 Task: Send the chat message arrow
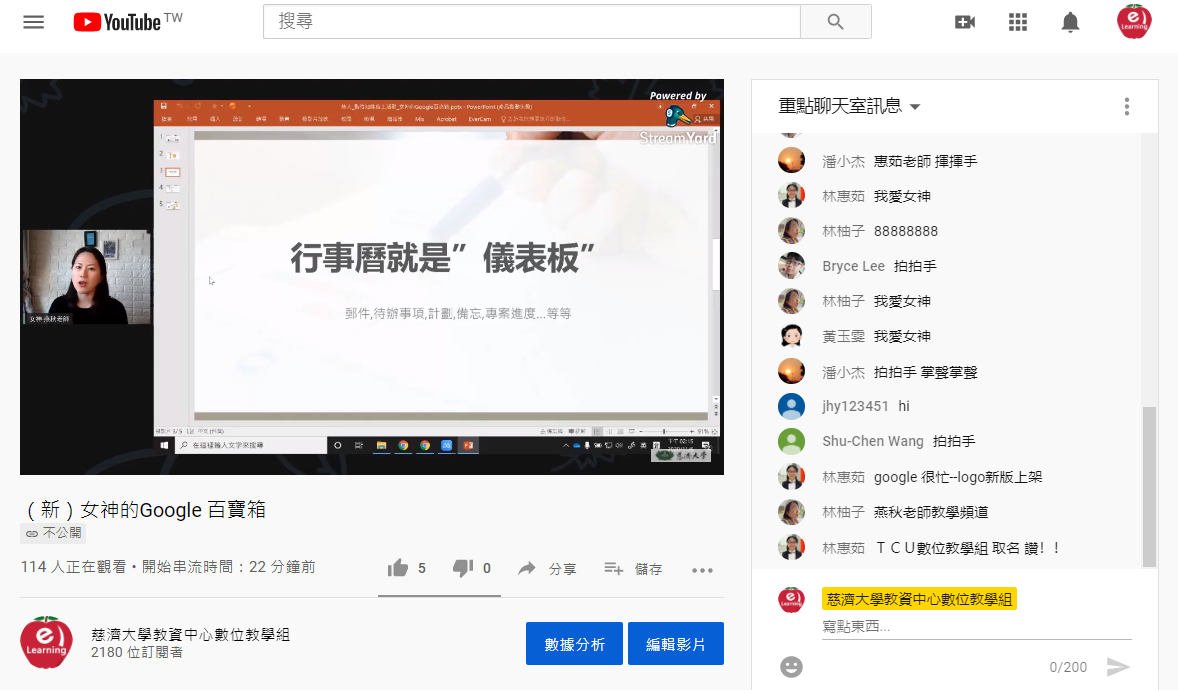click(x=1118, y=667)
